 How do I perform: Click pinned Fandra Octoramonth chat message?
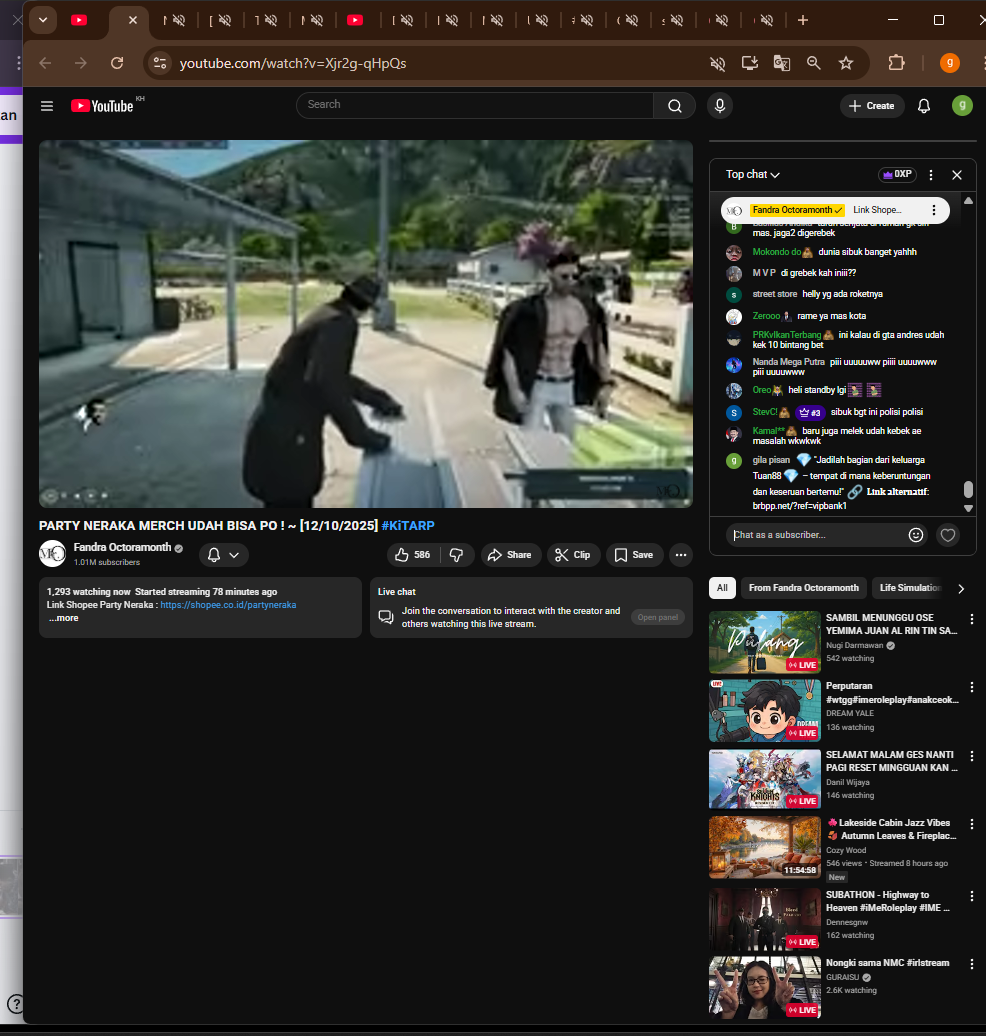coord(835,210)
